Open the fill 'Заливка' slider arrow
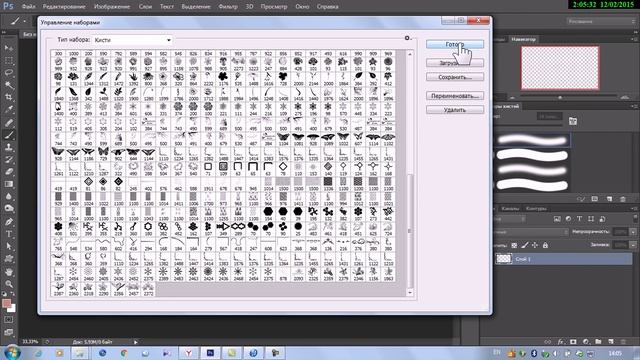 click(x=633, y=245)
